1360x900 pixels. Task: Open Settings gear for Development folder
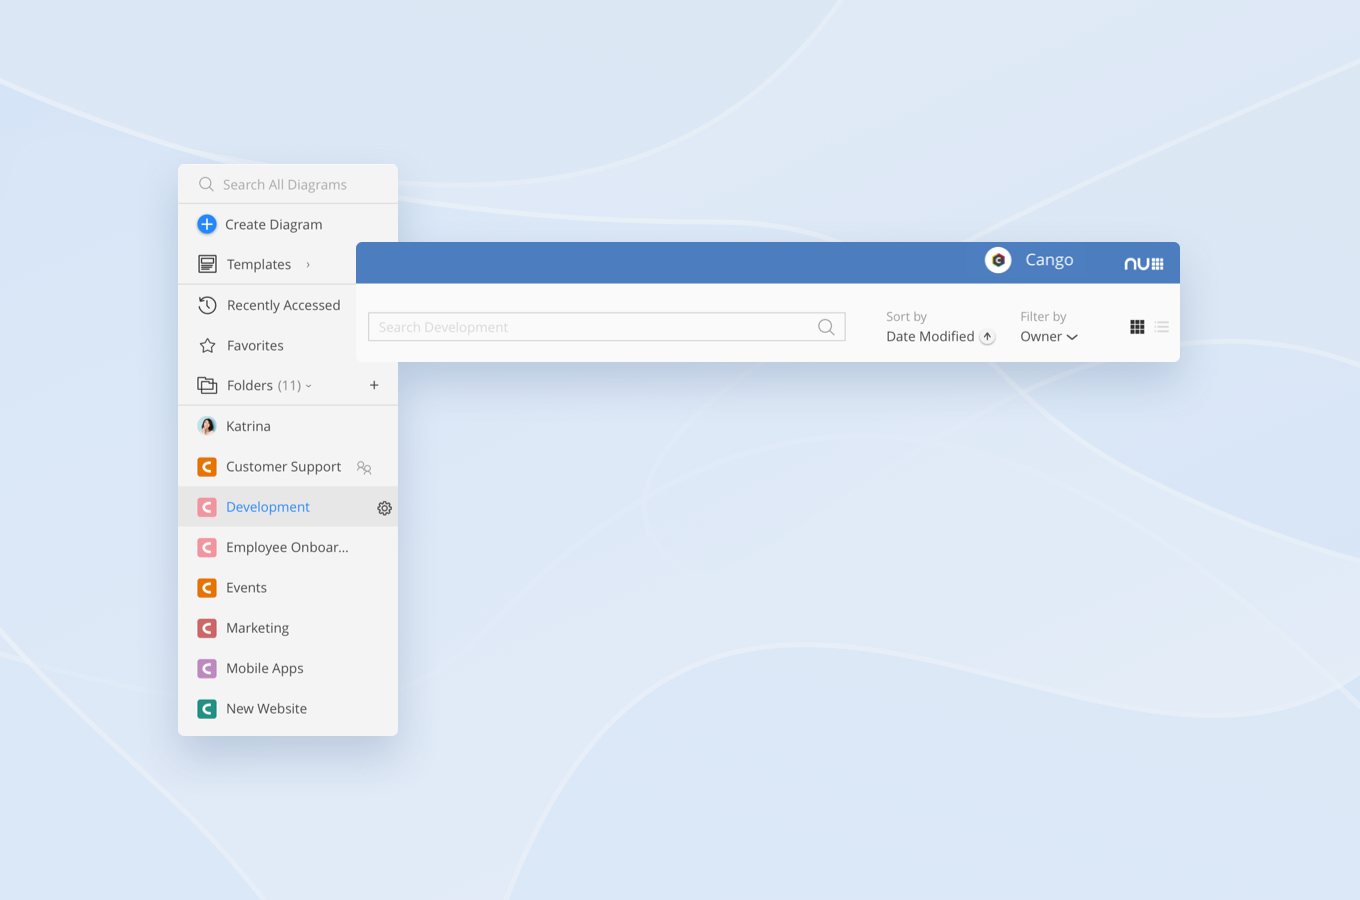point(384,508)
